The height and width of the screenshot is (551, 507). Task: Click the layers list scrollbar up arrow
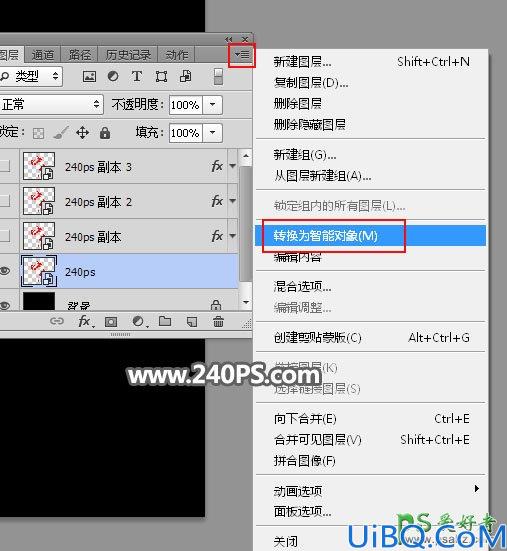point(246,156)
